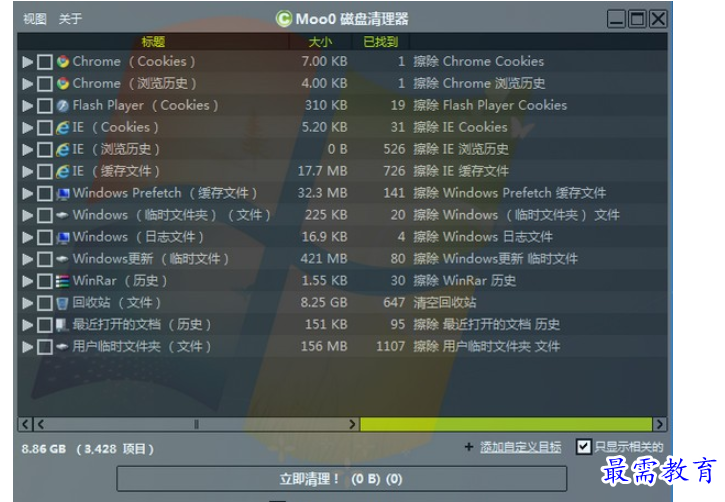Expand the WinRar (历史) row
Image resolution: width=725 pixels, height=502 pixels.
point(28,282)
